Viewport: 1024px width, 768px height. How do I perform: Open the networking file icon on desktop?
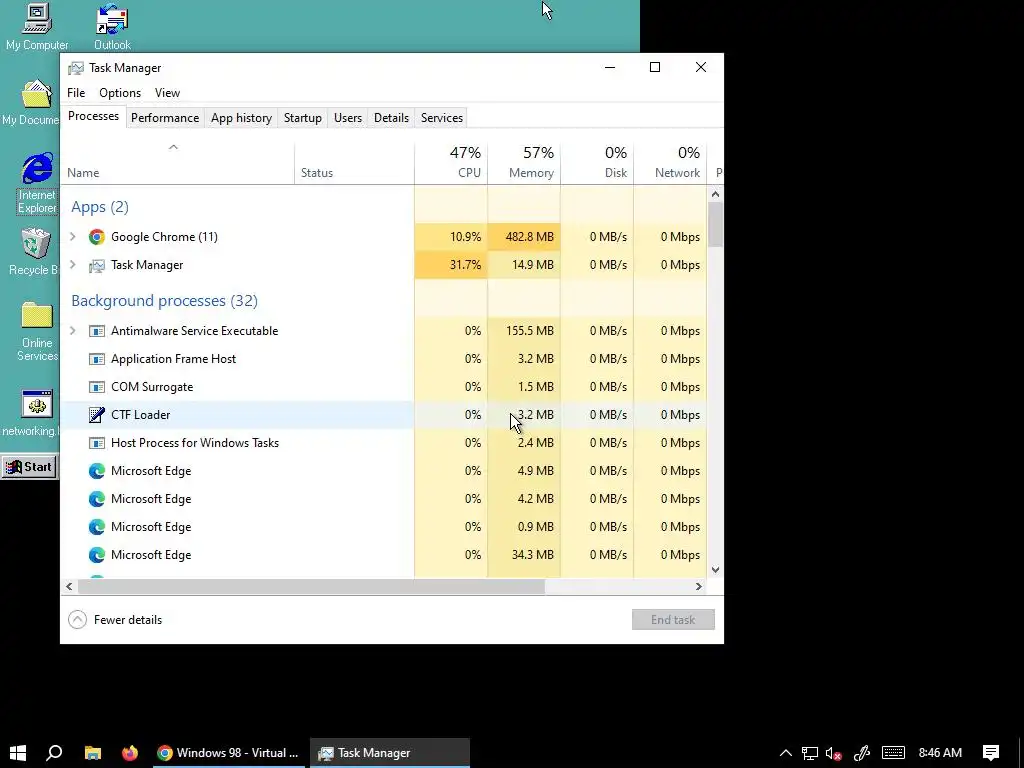(31, 413)
